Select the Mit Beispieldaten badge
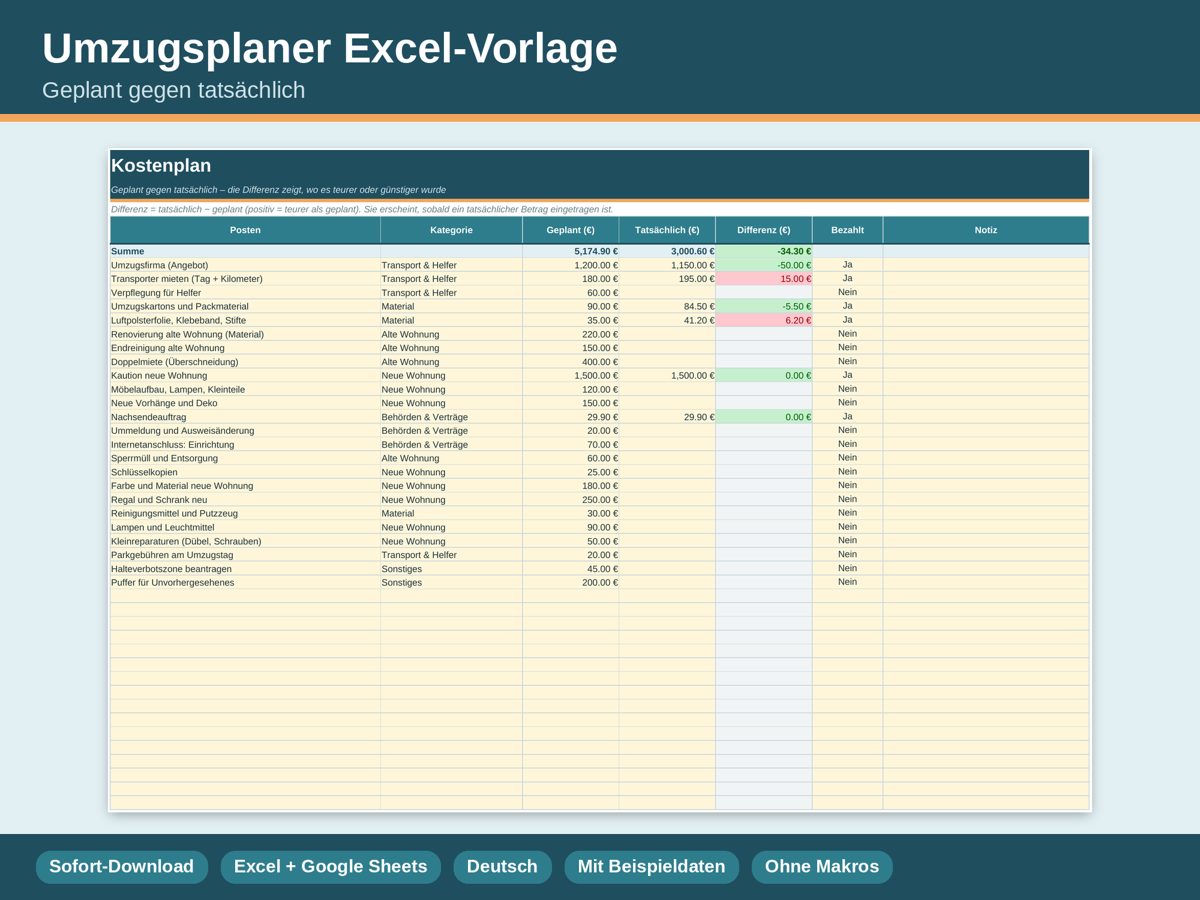This screenshot has height=900, width=1200. [x=651, y=867]
